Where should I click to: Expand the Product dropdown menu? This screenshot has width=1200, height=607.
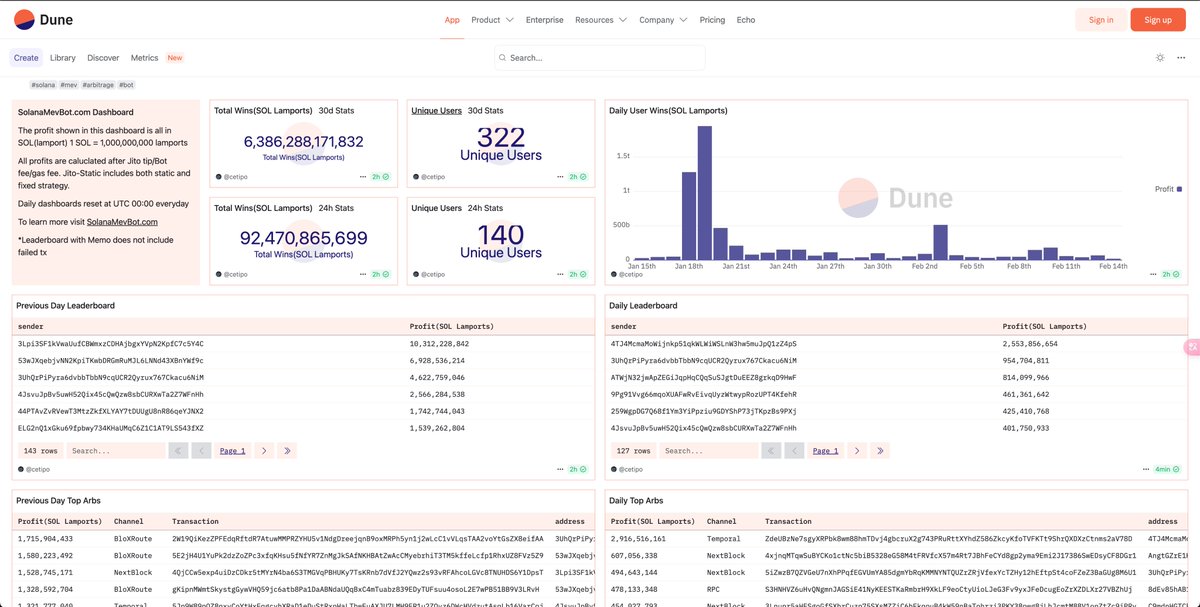tap(492, 20)
